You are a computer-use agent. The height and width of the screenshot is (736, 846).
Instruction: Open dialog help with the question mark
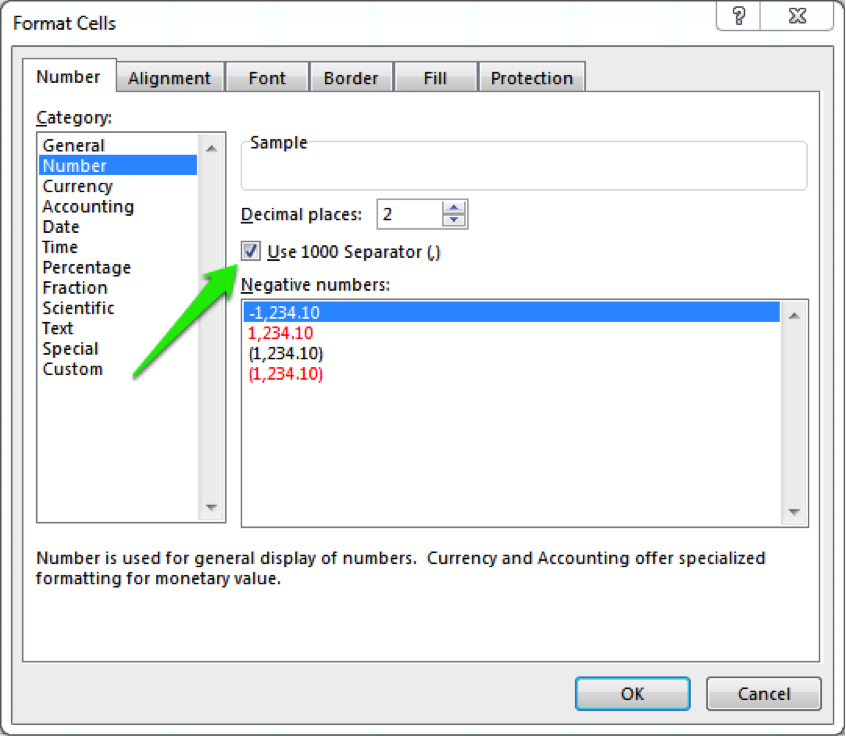(737, 16)
